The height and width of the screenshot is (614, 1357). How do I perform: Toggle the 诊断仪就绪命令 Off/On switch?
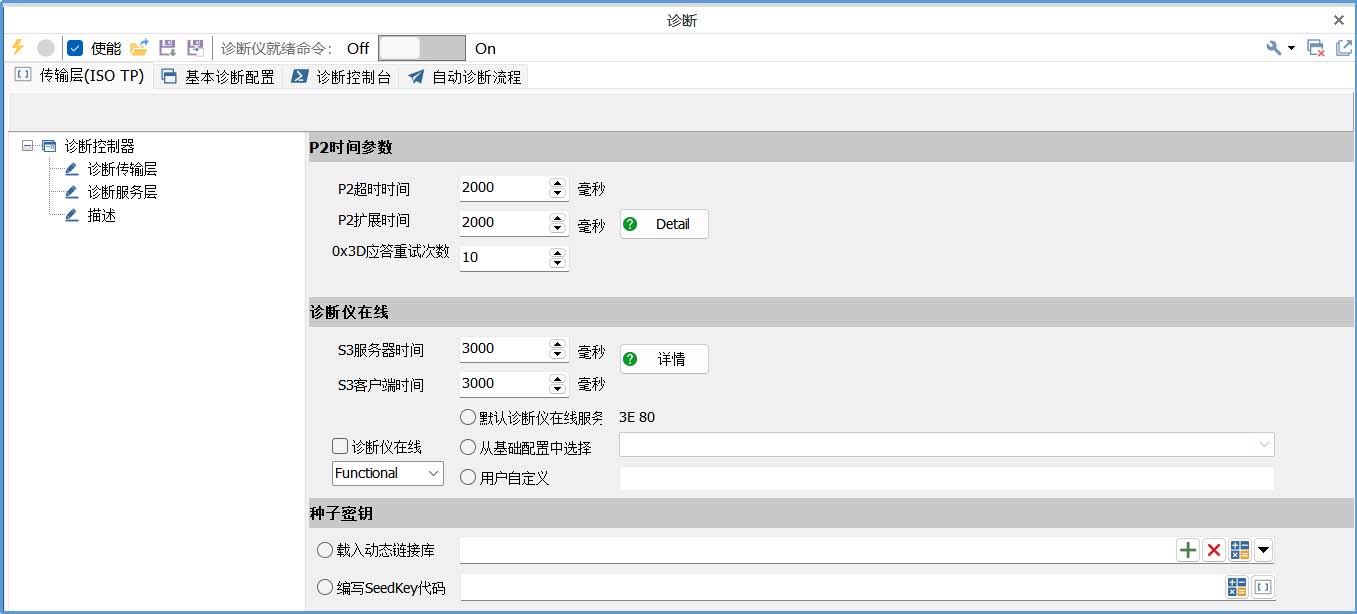pyautogui.click(x=421, y=48)
